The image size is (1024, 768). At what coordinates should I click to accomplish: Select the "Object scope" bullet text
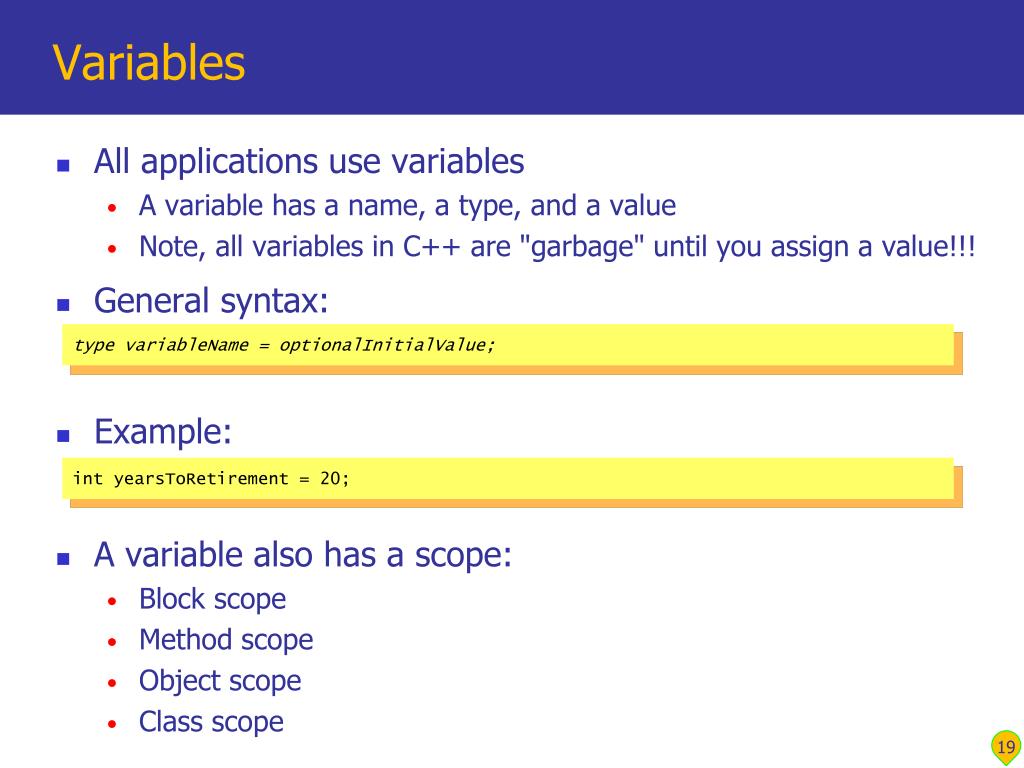click(220, 681)
